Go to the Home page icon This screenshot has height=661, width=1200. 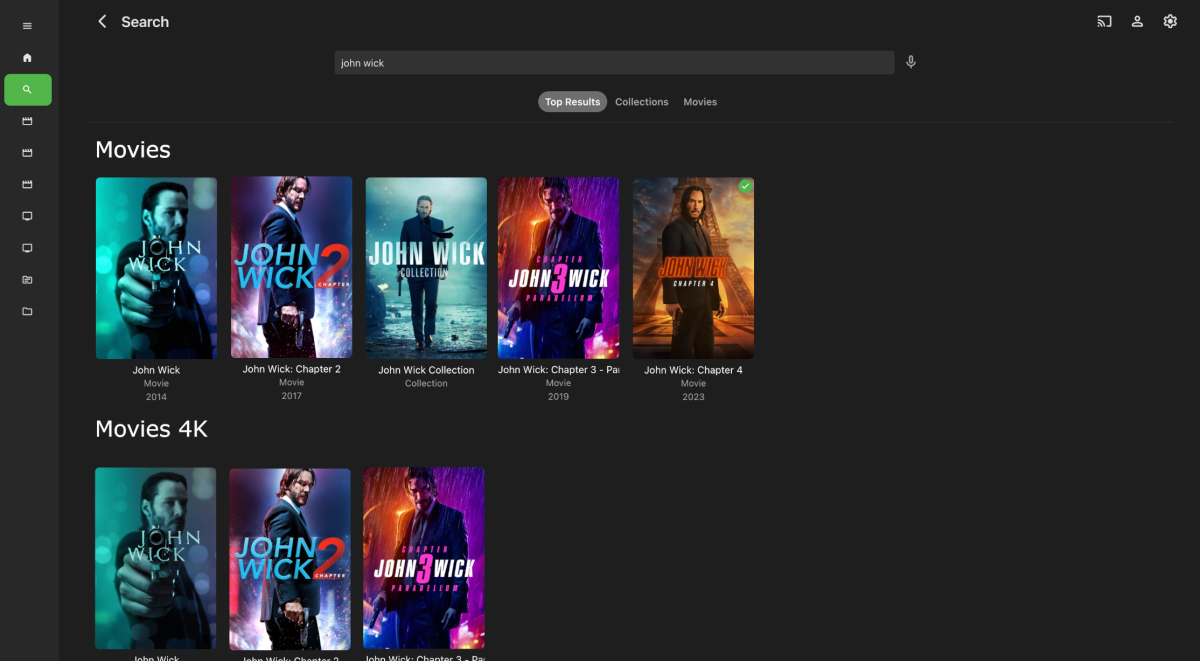[x=27, y=58]
